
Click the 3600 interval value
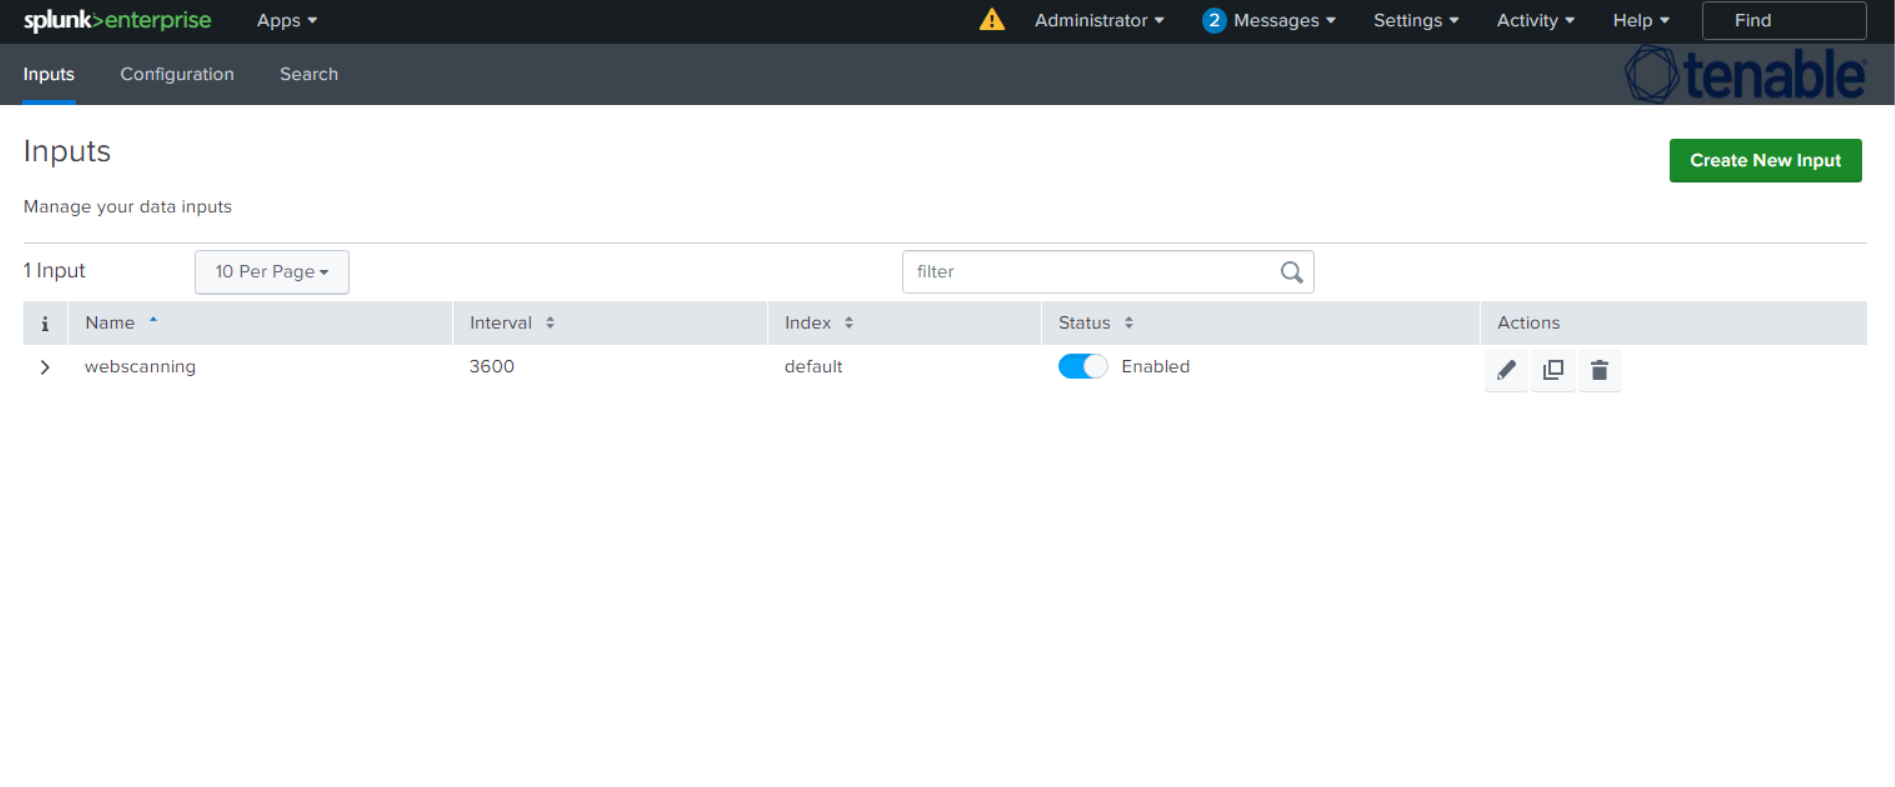(x=492, y=367)
